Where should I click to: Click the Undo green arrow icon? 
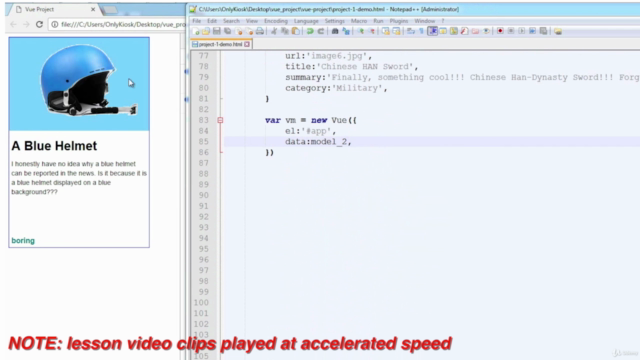(x=310, y=31)
